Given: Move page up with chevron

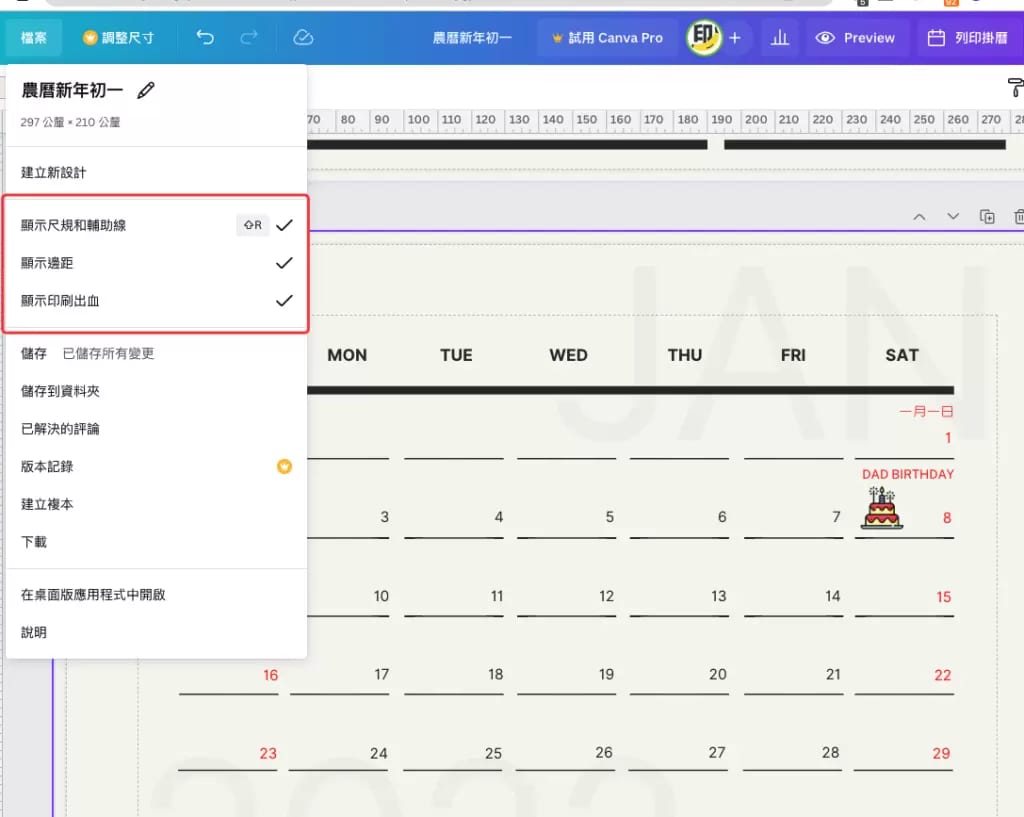Looking at the screenshot, I should (919, 216).
